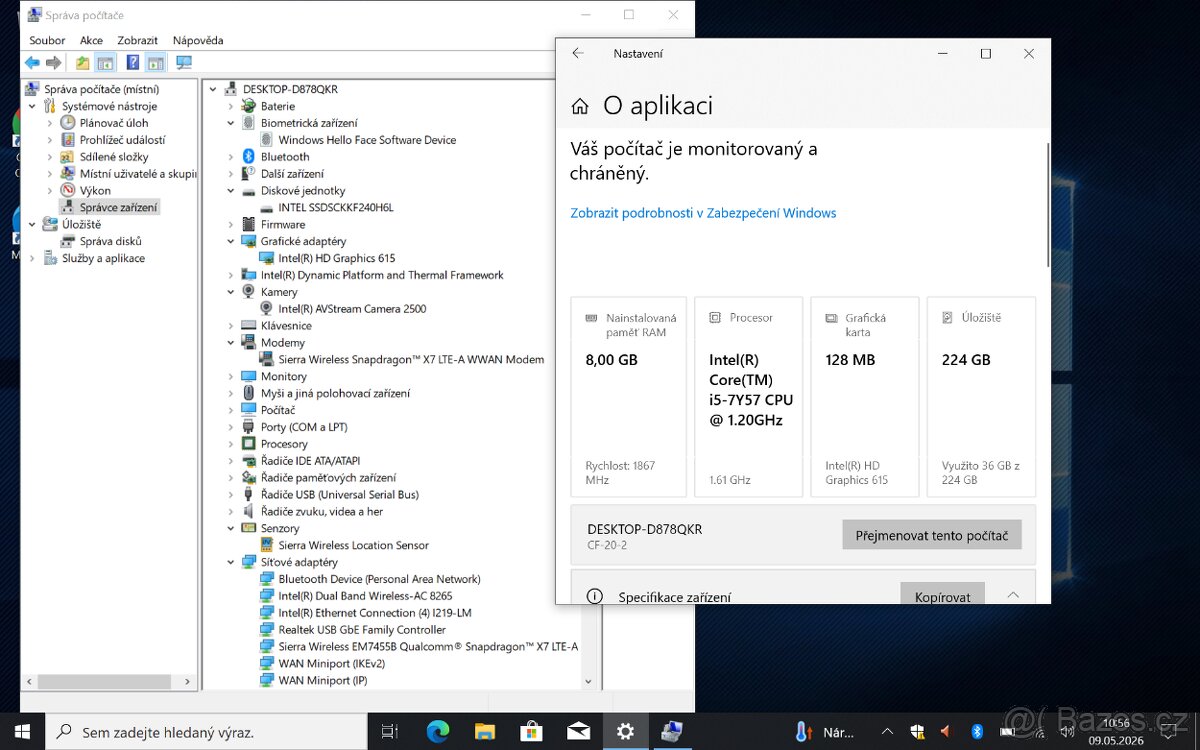
Task: Select Intel(R) AVStream Camera 2500
Action: coord(352,309)
